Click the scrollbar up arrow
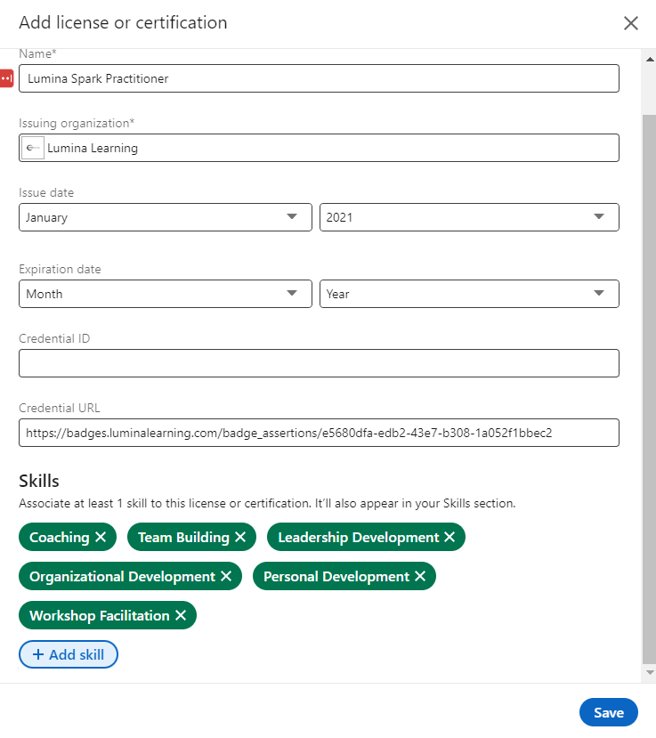 pyautogui.click(x=649, y=59)
